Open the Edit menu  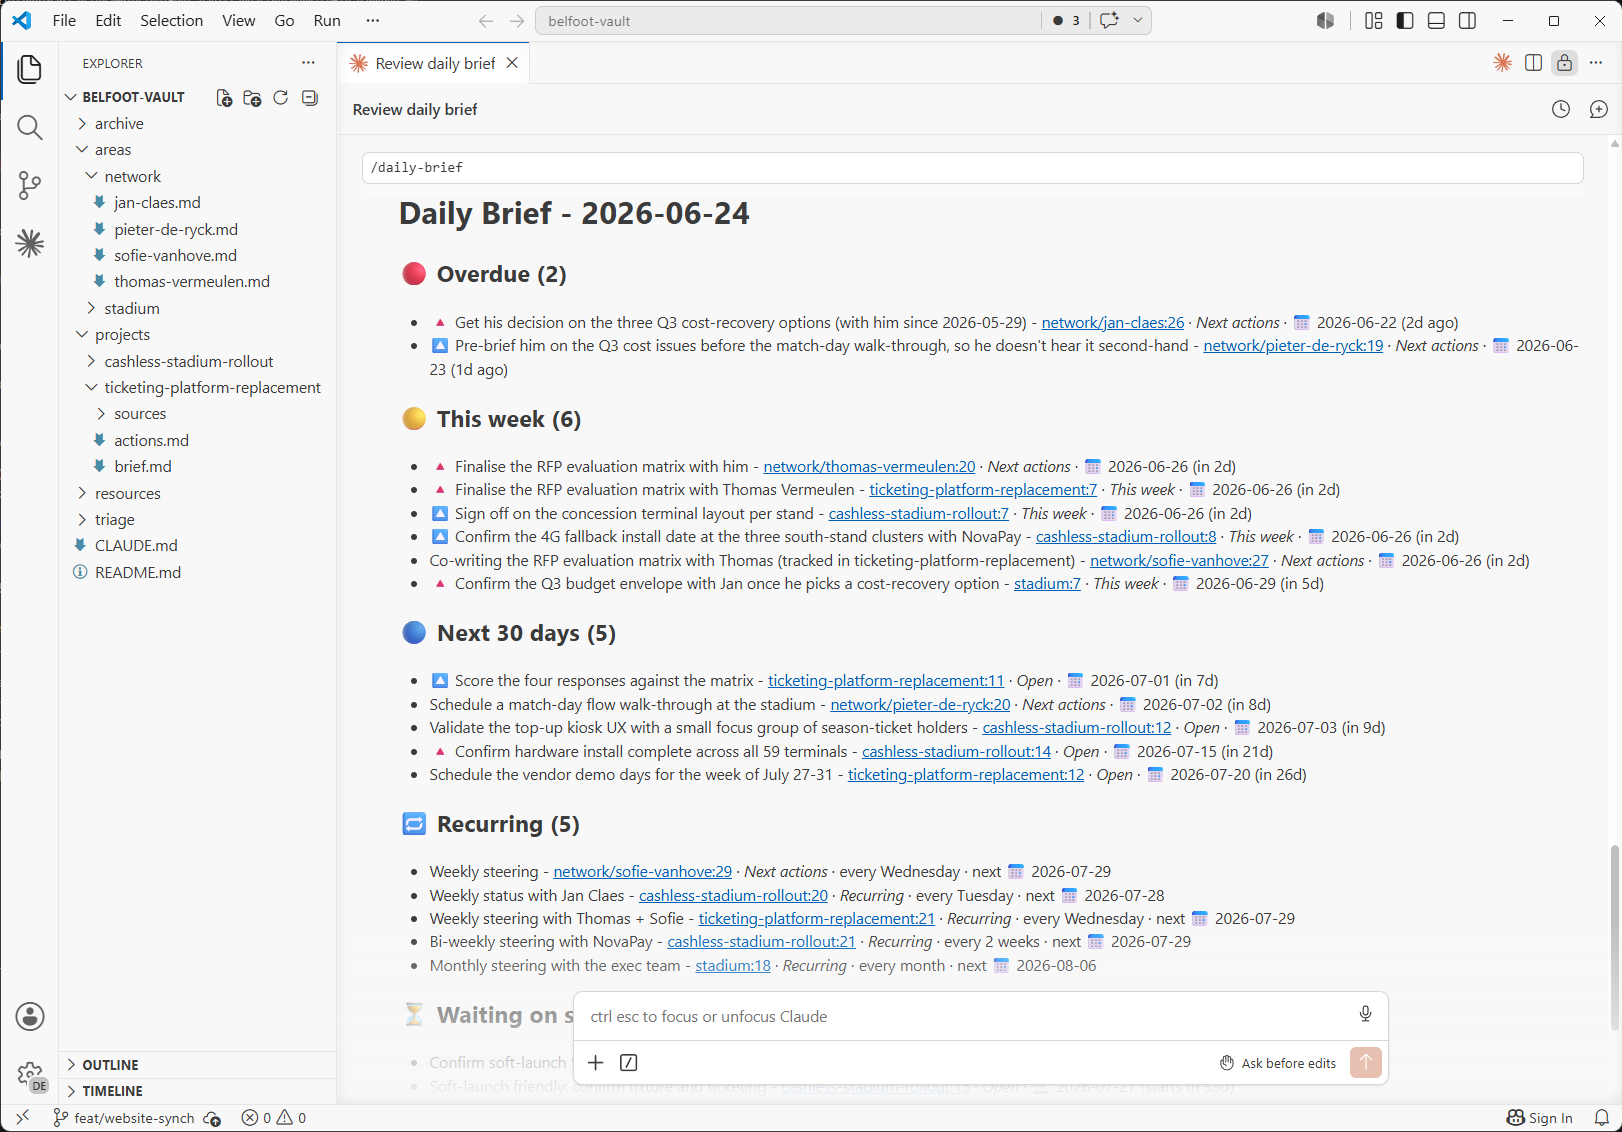pos(108,21)
